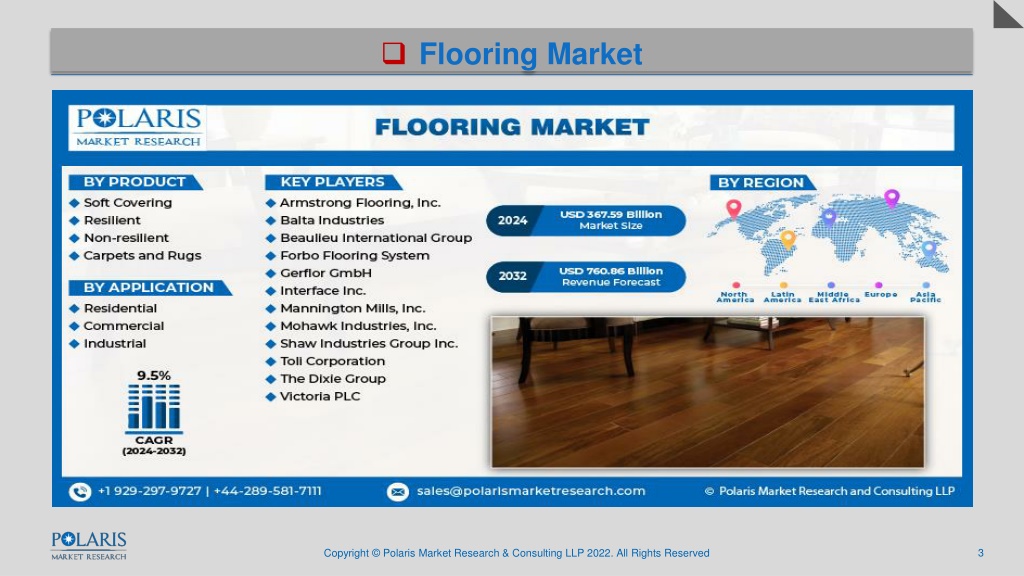Click the Polaris Market Research logo in the banner
The image size is (1024, 576).
[137, 128]
